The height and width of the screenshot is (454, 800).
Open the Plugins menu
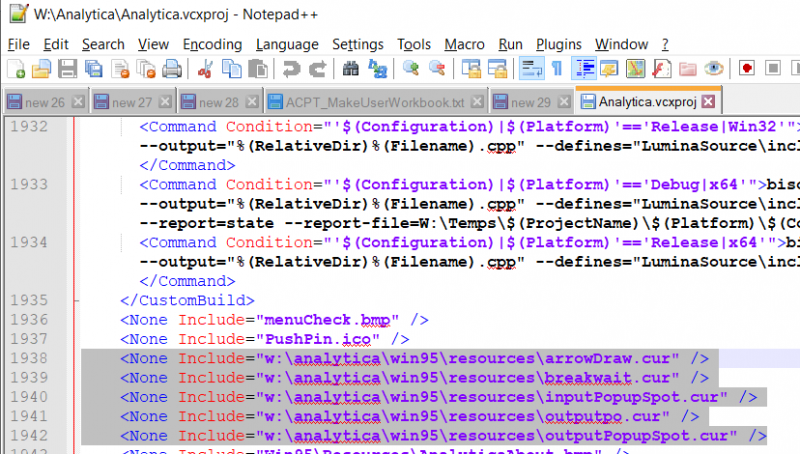559,45
